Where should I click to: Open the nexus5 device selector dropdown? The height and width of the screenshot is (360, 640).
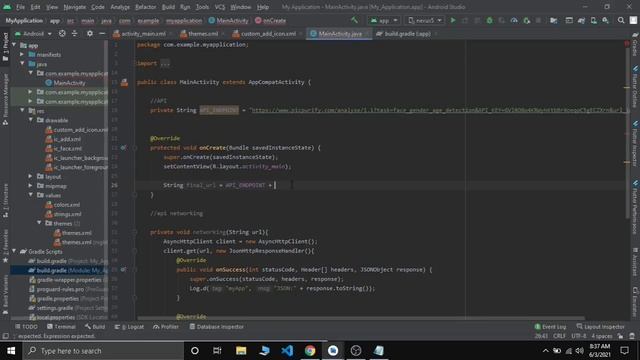(425, 20)
